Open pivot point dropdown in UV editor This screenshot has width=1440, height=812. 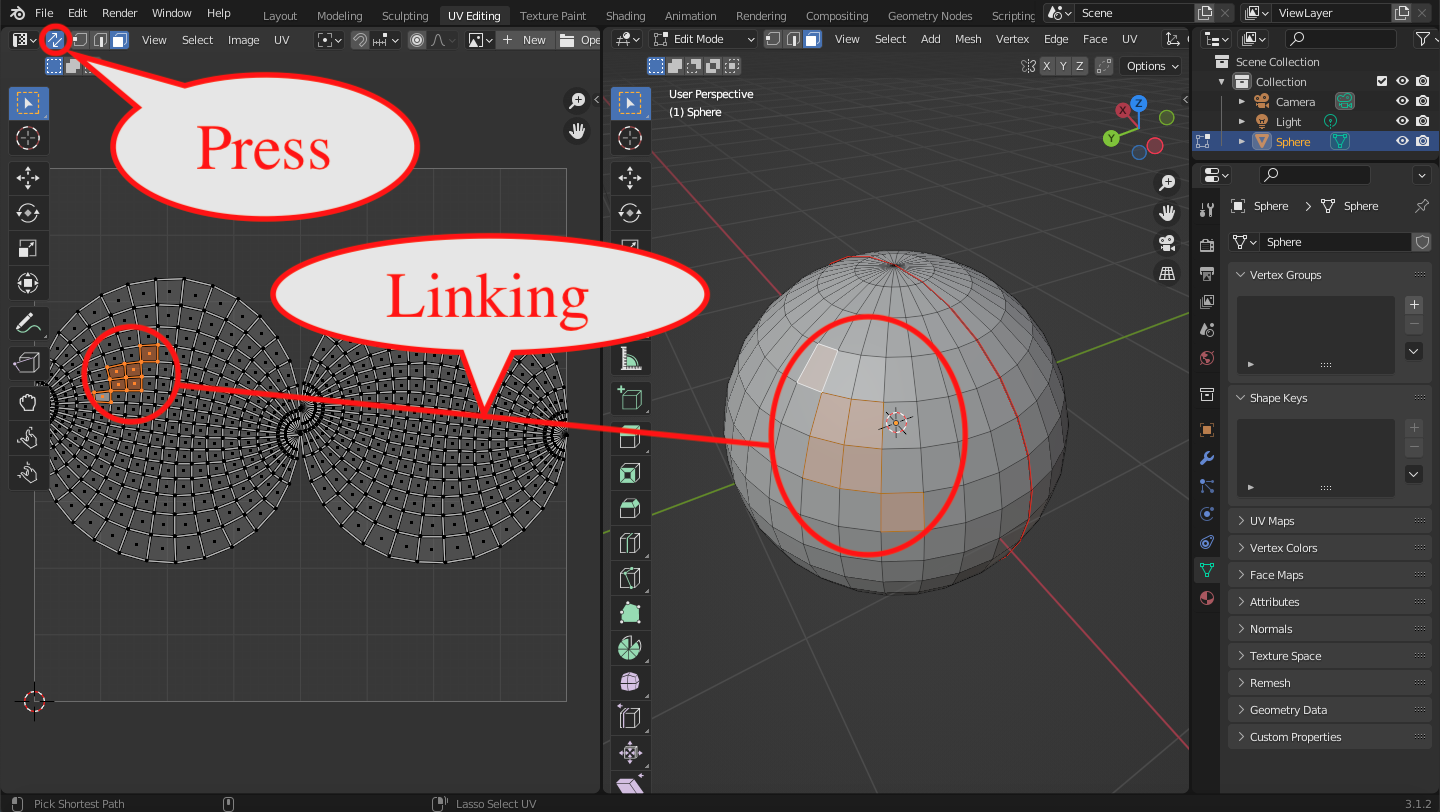329,40
